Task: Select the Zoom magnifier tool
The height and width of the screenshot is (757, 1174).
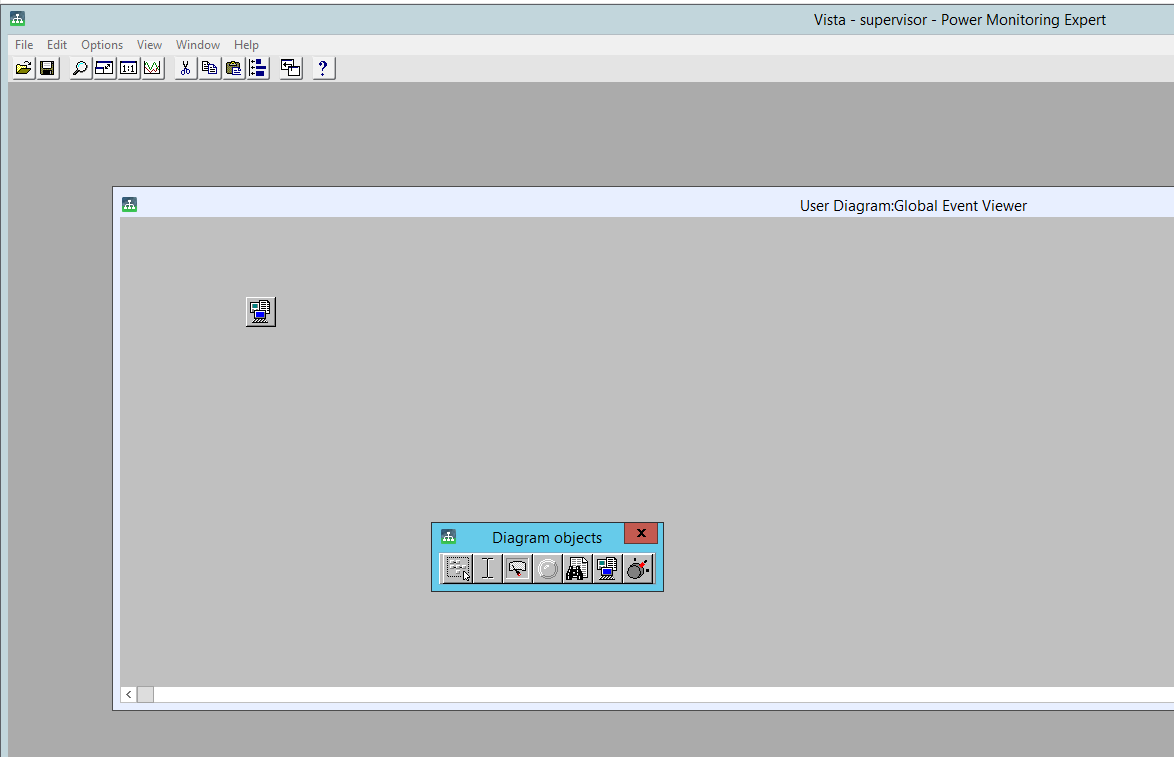Action: tap(80, 69)
